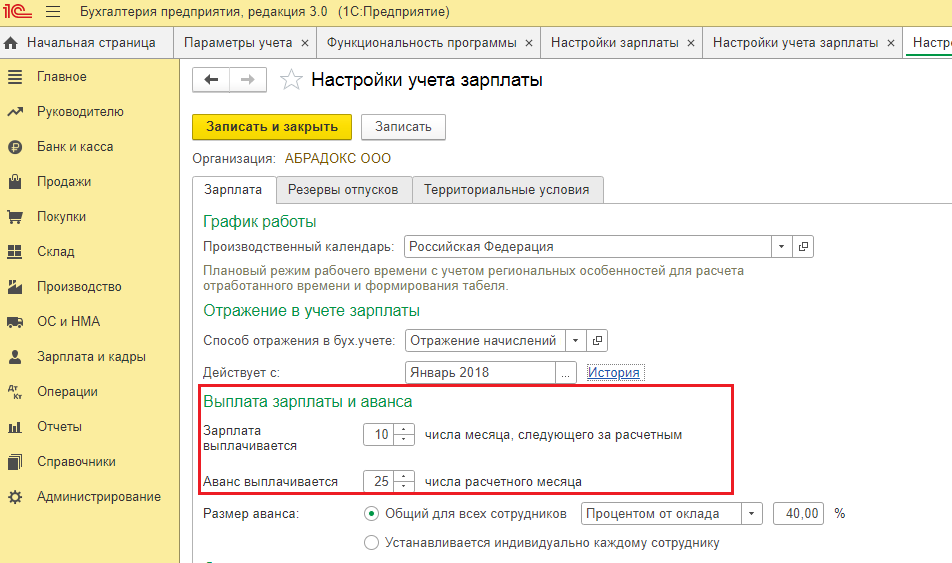Open the ОС и НМА truck icon
Image resolution: width=952 pixels, height=563 pixels.
pyautogui.click(x=15, y=322)
